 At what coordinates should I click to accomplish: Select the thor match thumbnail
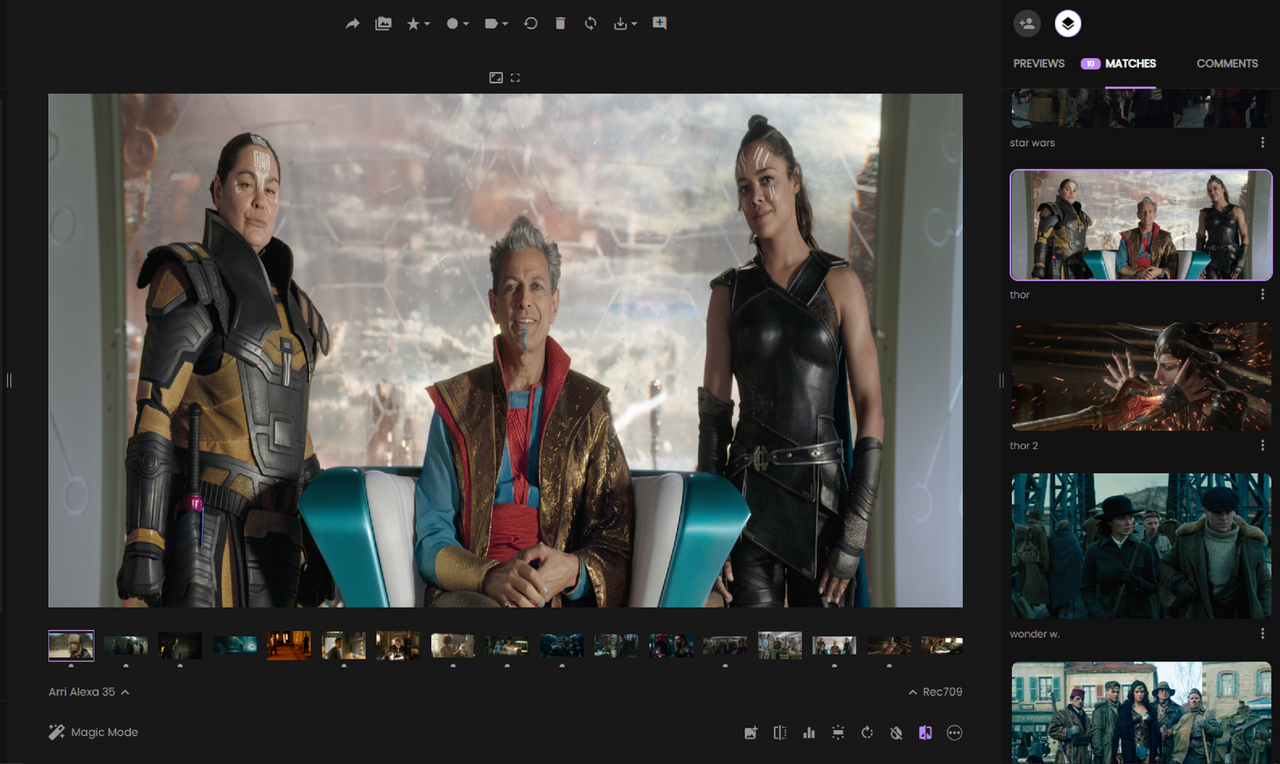(1141, 225)
